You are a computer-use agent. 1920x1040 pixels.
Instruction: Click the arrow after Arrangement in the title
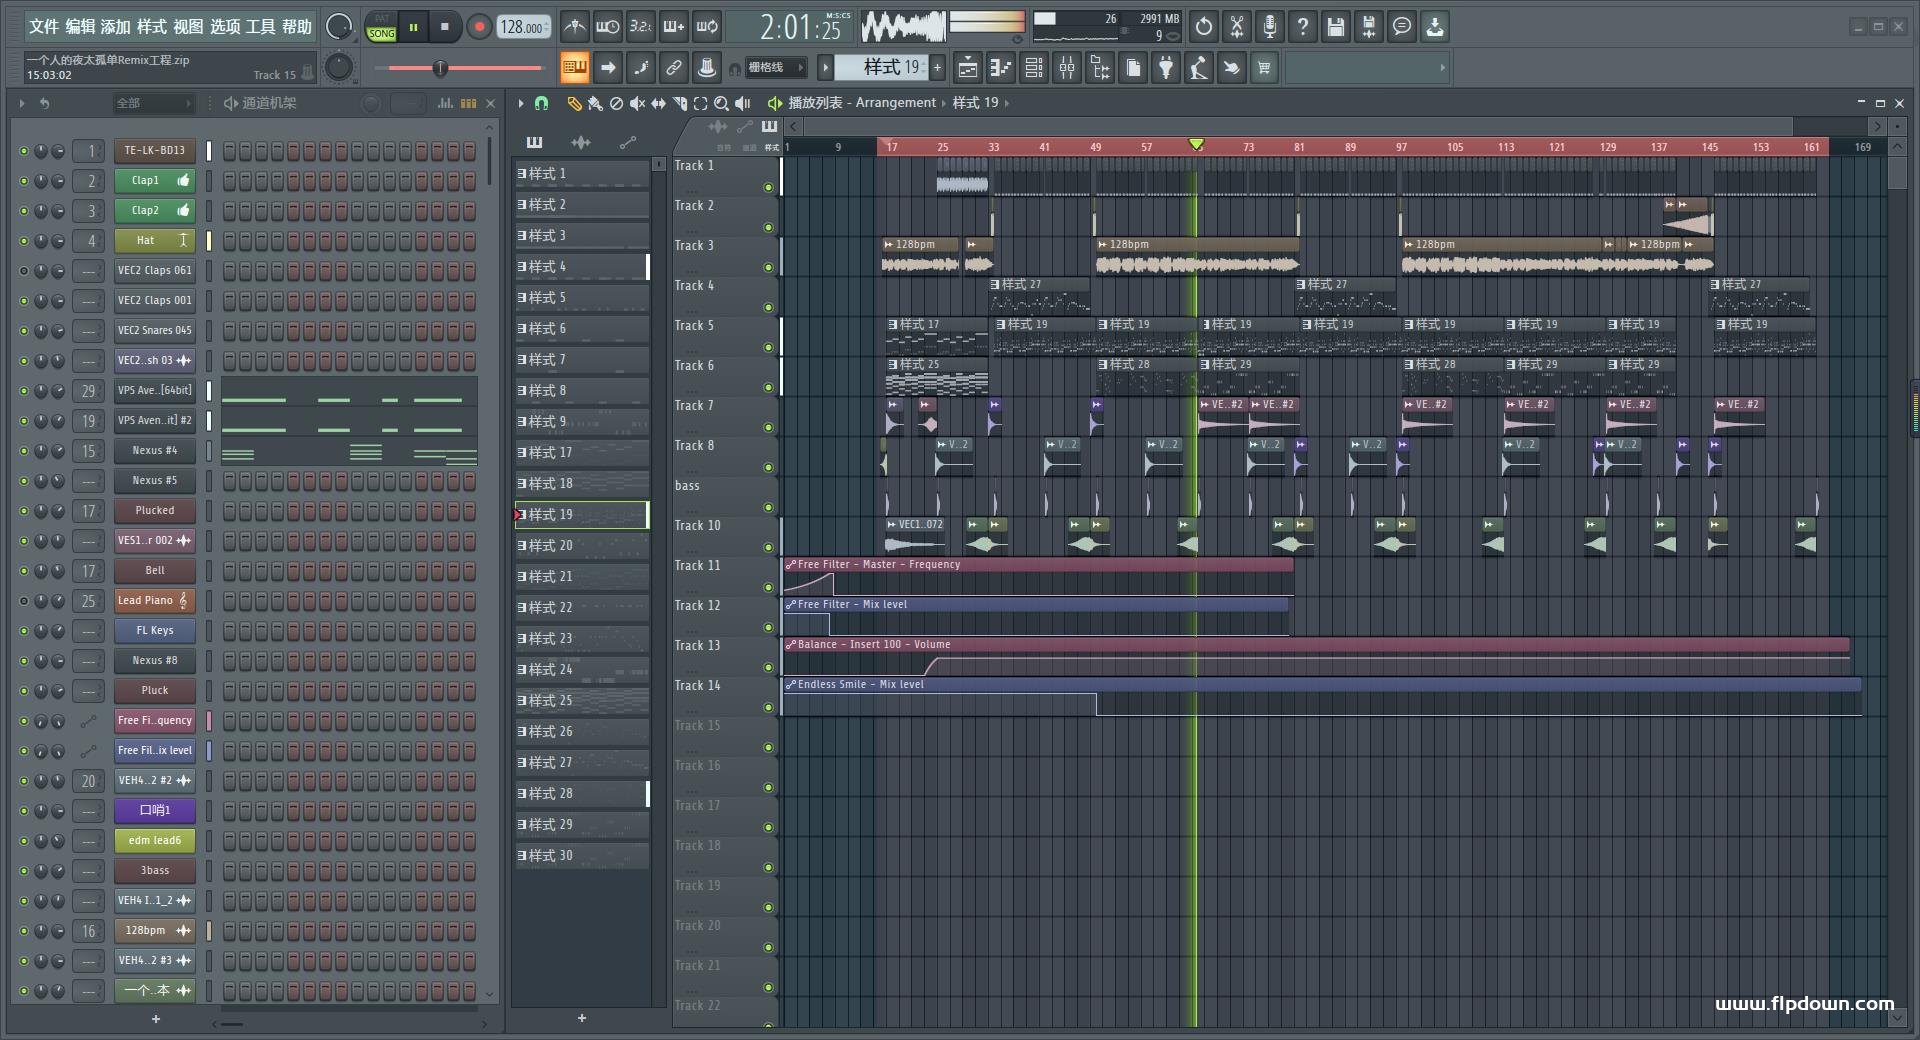pos(944,103)
